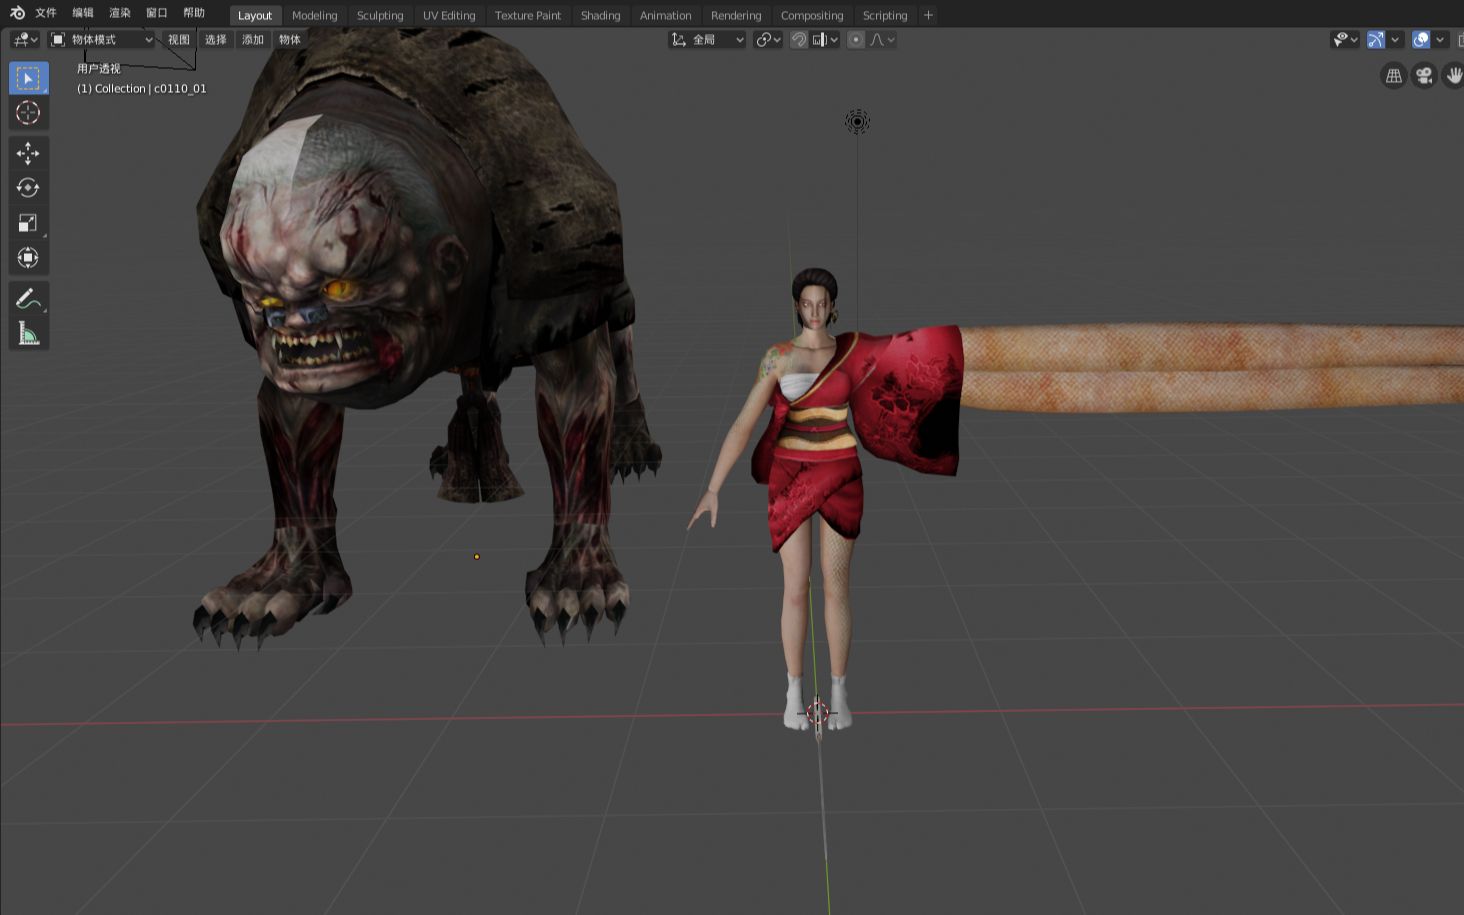The image size is (1464, 915).
Task: Open the 视图 viewport menu
Action: click(x=179, y=40)
